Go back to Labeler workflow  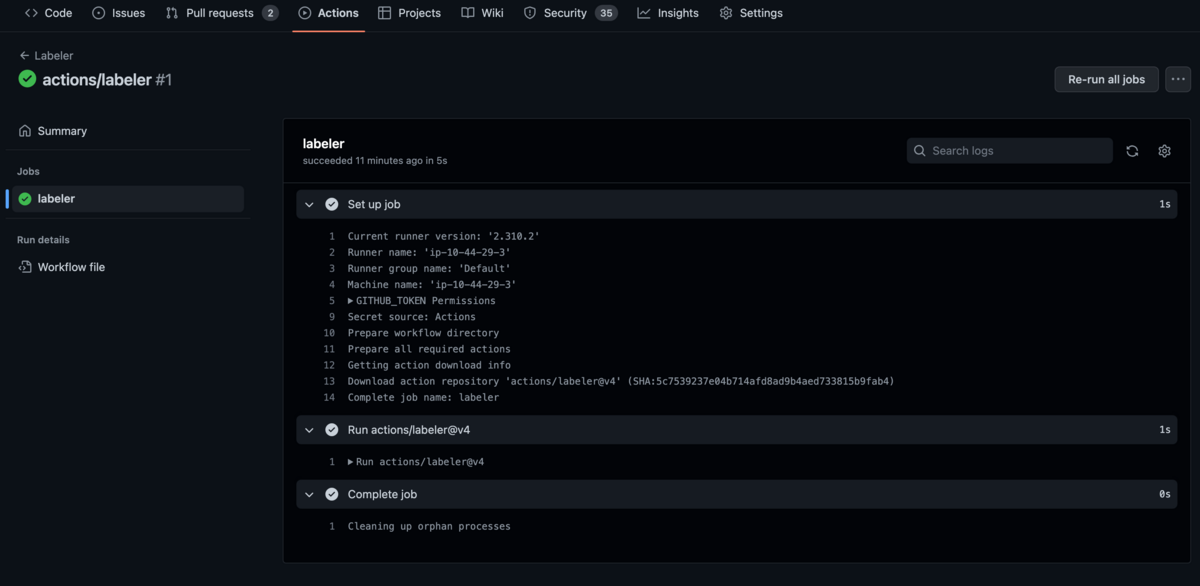pyautogui.click(x=46, y=56)
